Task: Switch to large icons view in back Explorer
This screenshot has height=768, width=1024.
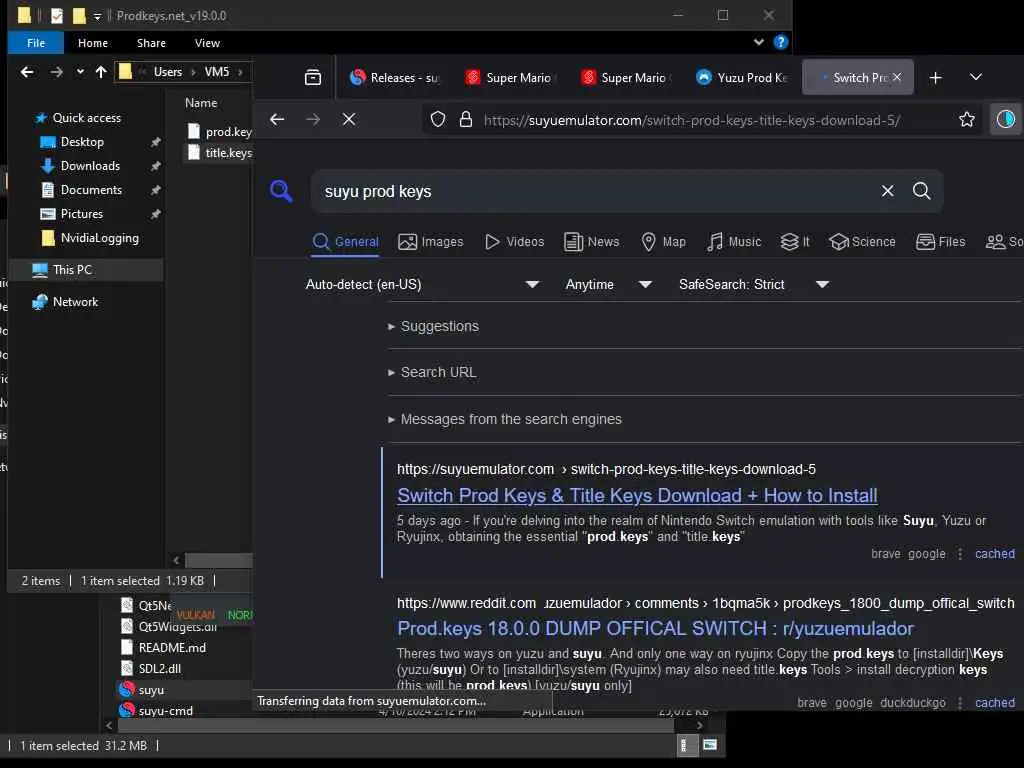Action: point(710,745)
